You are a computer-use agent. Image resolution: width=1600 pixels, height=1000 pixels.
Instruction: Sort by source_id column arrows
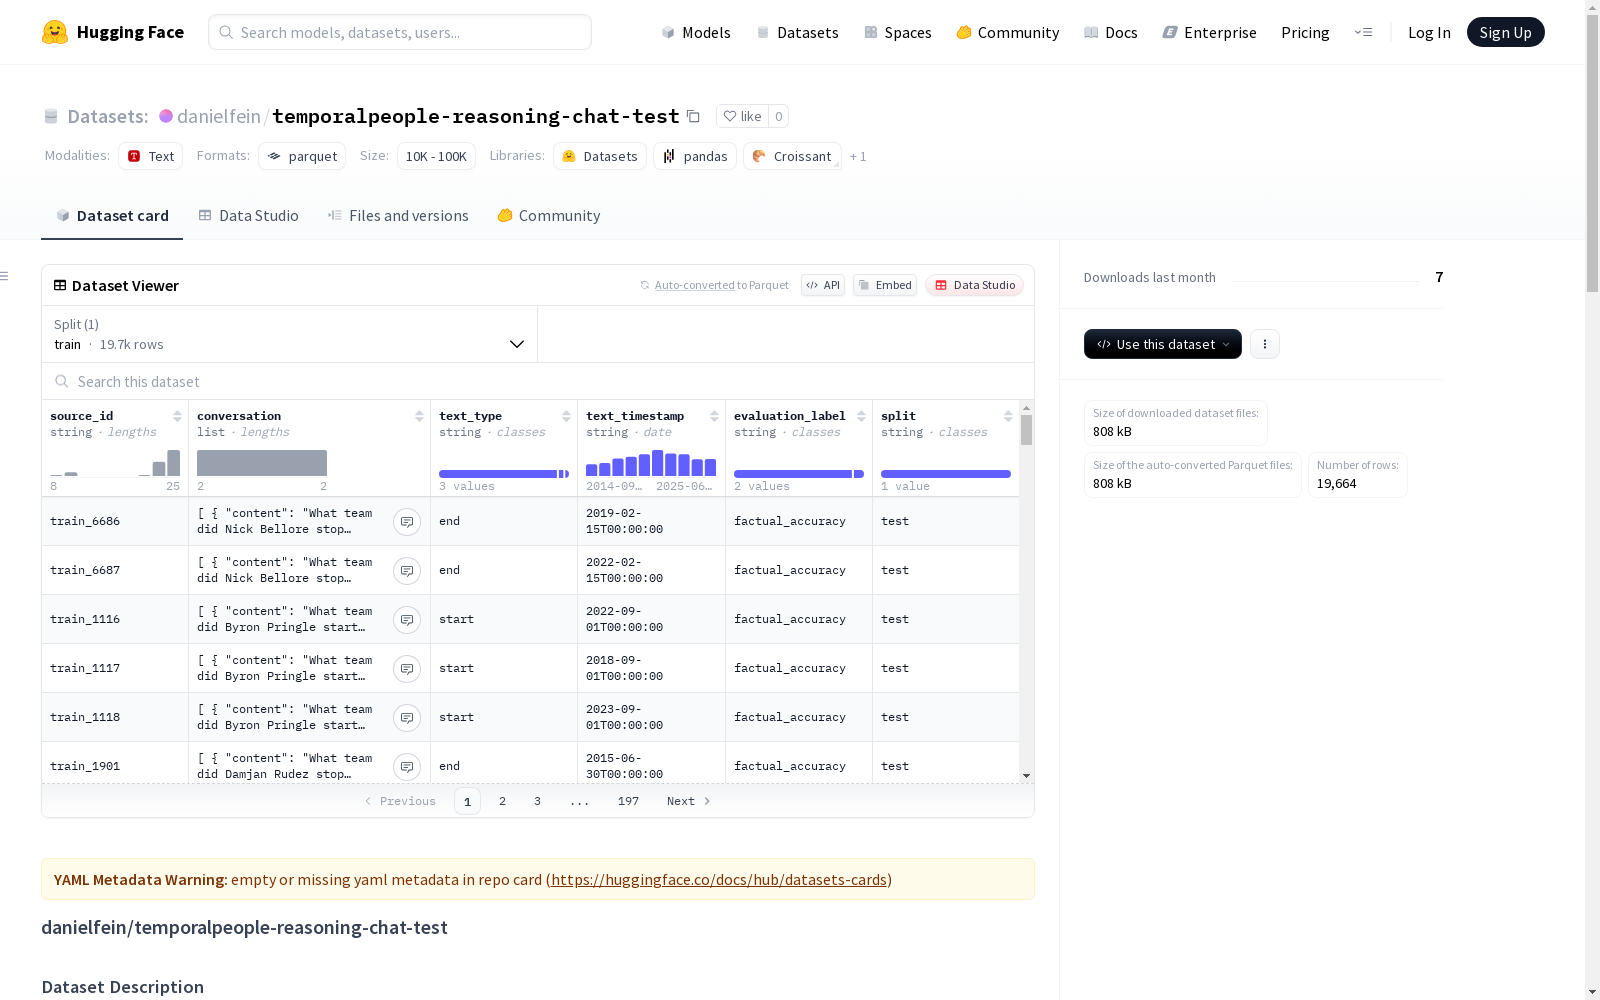pyautogui.click(x=177, y=416)
